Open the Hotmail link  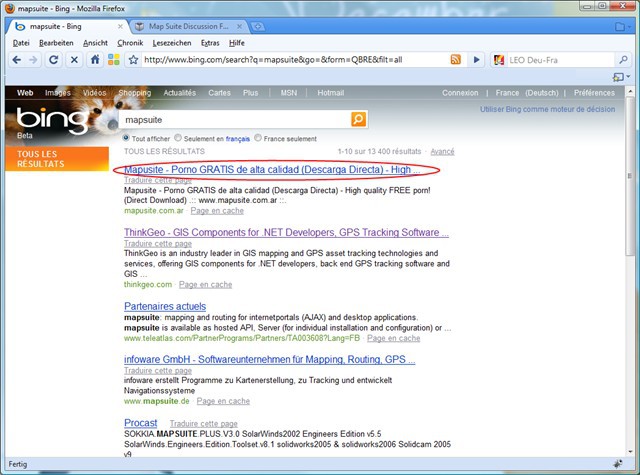click(x=331, y=93)
